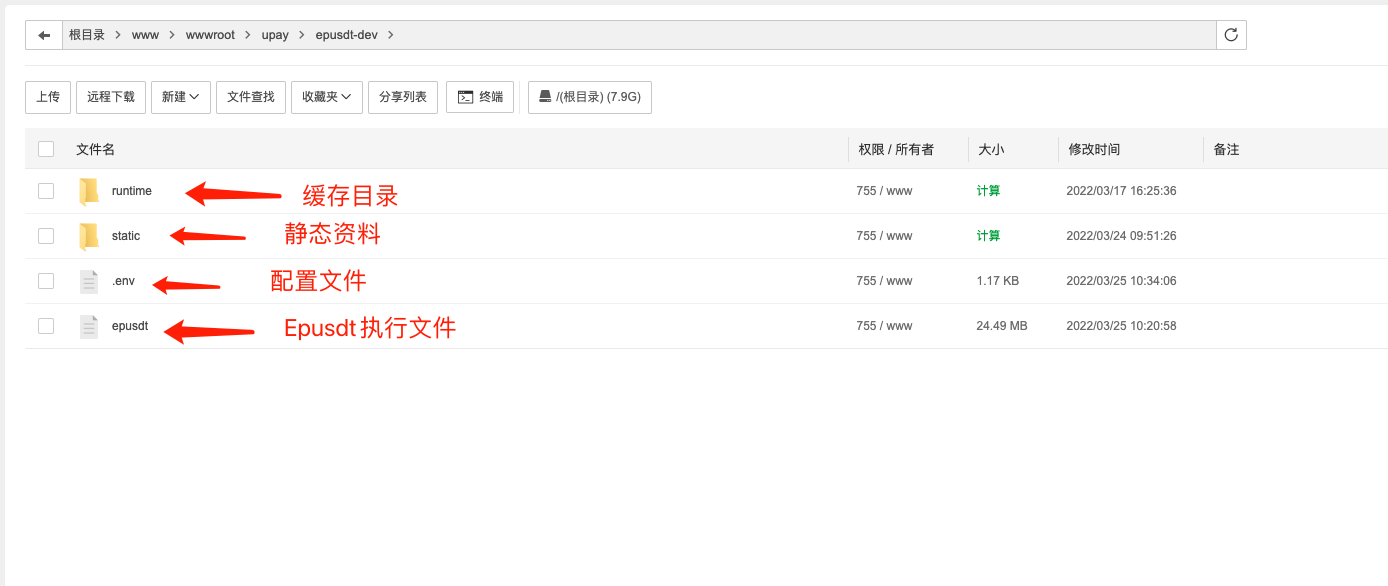Tick the checkbox for epusdt file

(x=46, y=326)
